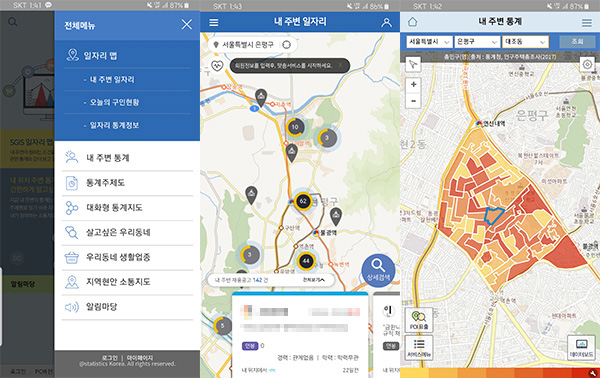This screenshot has height=378, width=600.
Task: Select the job cluster marker 10
Action: (x=295, y=127)
